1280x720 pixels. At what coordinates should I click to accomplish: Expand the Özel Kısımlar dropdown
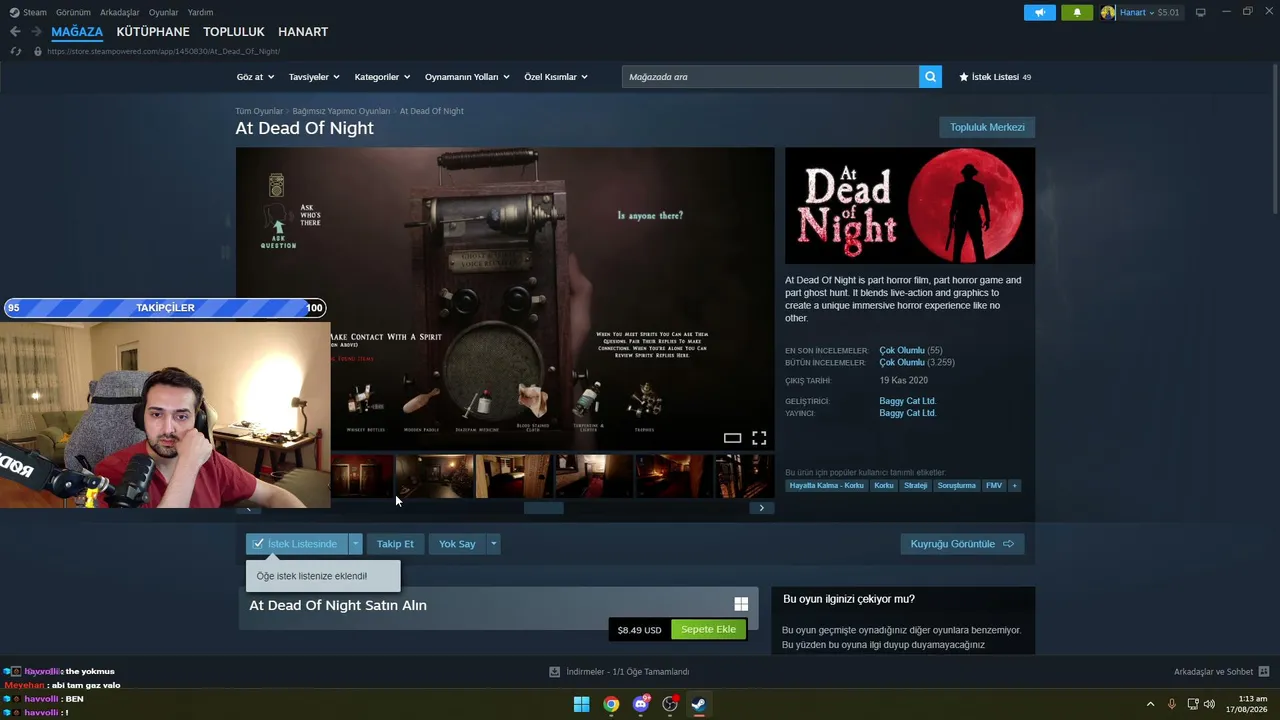[x=556, y=77]
